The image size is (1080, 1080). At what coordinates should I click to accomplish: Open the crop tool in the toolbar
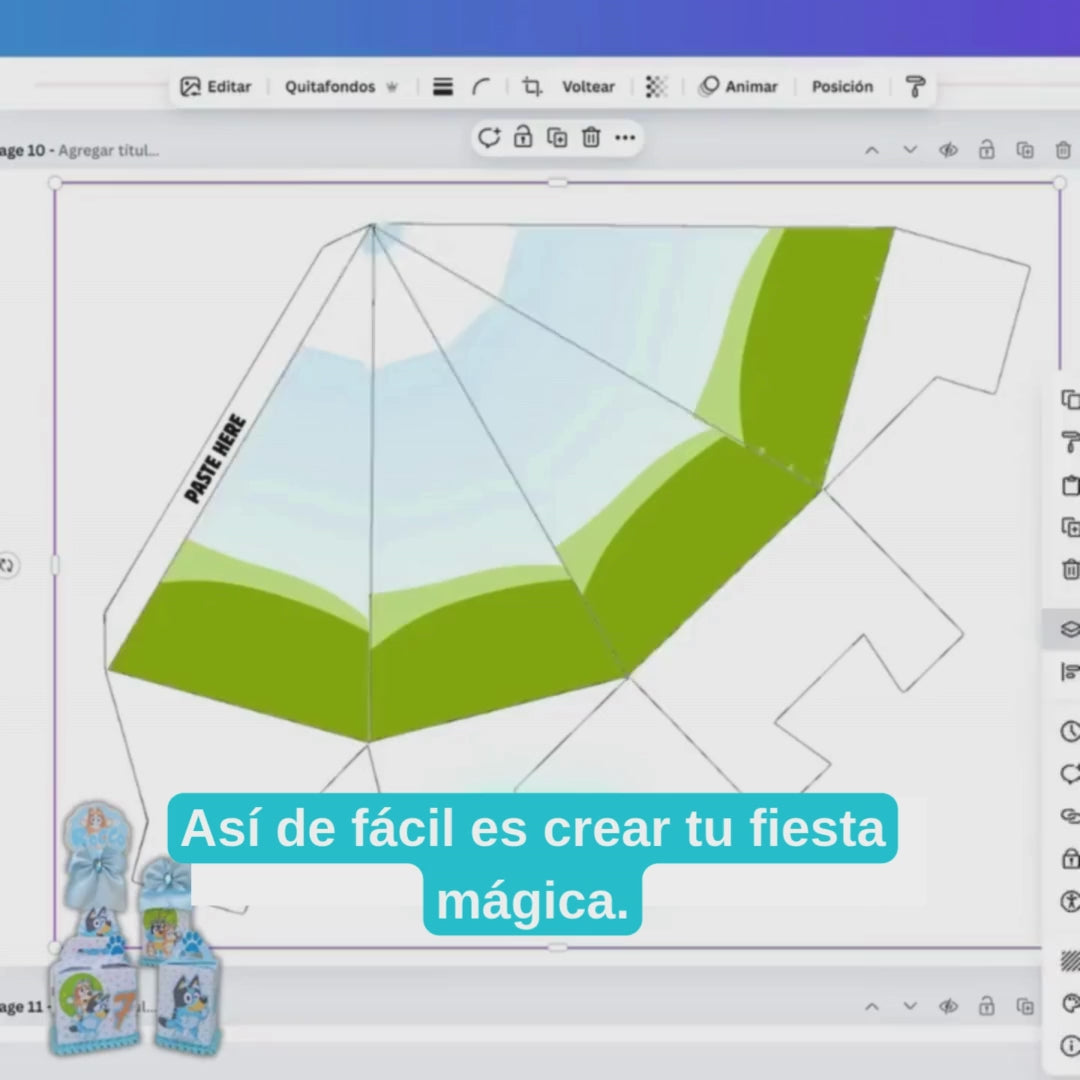coord(532,87)
